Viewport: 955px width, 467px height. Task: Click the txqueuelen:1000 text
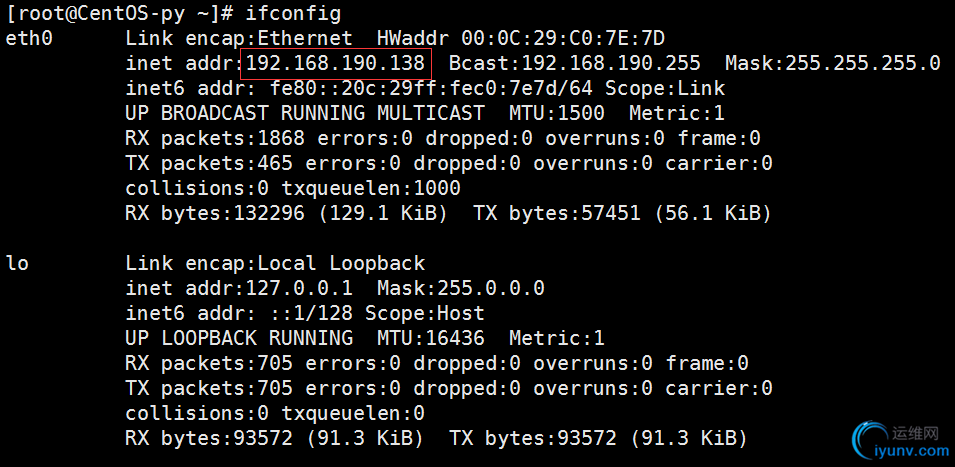(371, 189)
